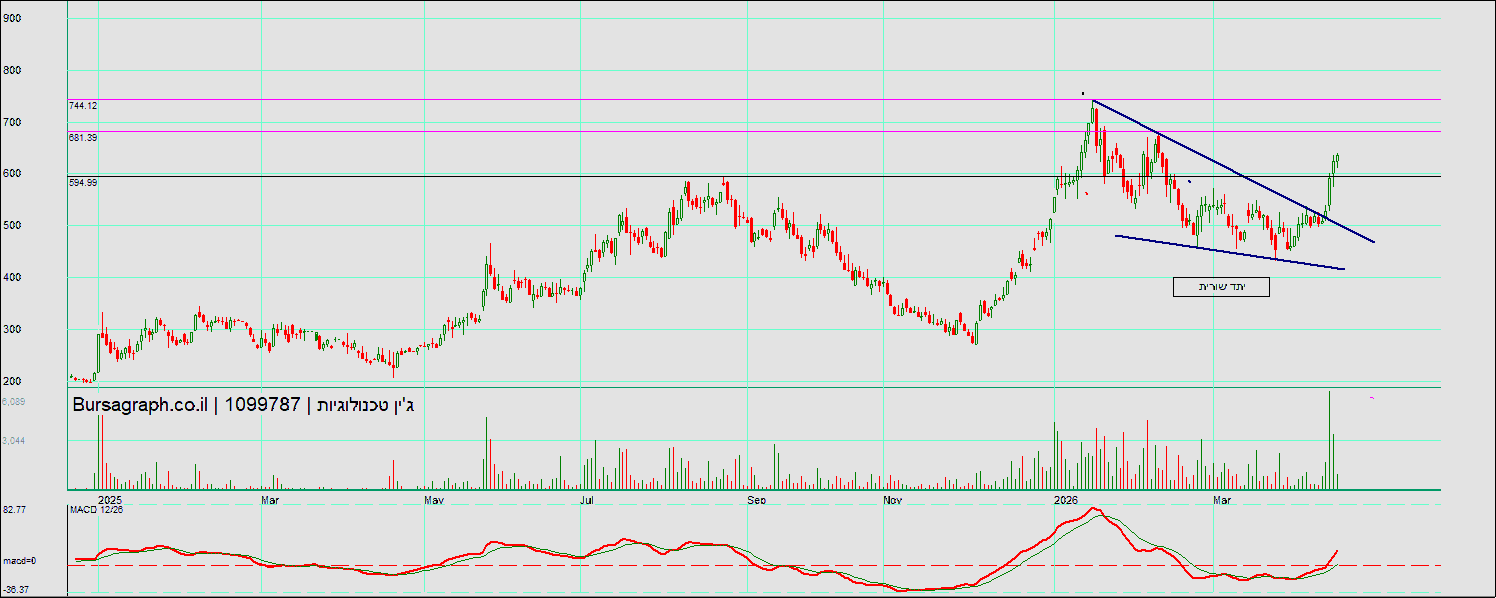The height and width of the screenshot is (598, 1496).
Task: Click the יתד שורית annotation box
Action: click(x=1221, y=287)
